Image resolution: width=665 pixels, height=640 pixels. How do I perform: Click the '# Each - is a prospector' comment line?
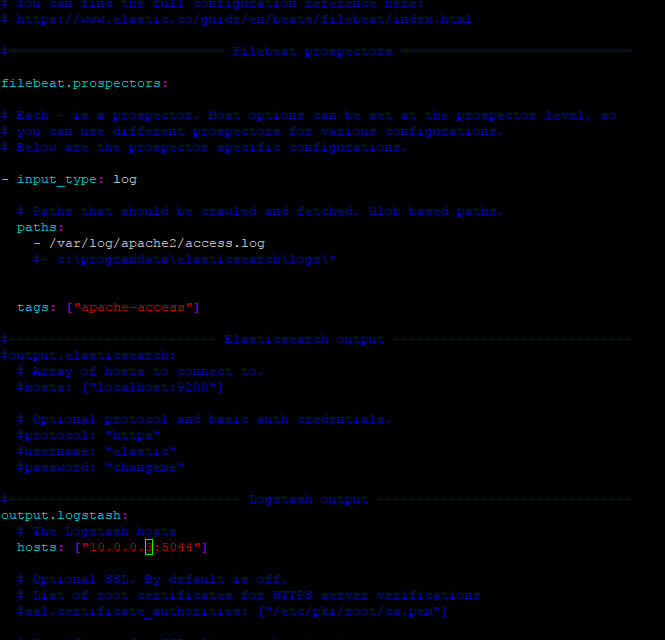click(309, 115)
